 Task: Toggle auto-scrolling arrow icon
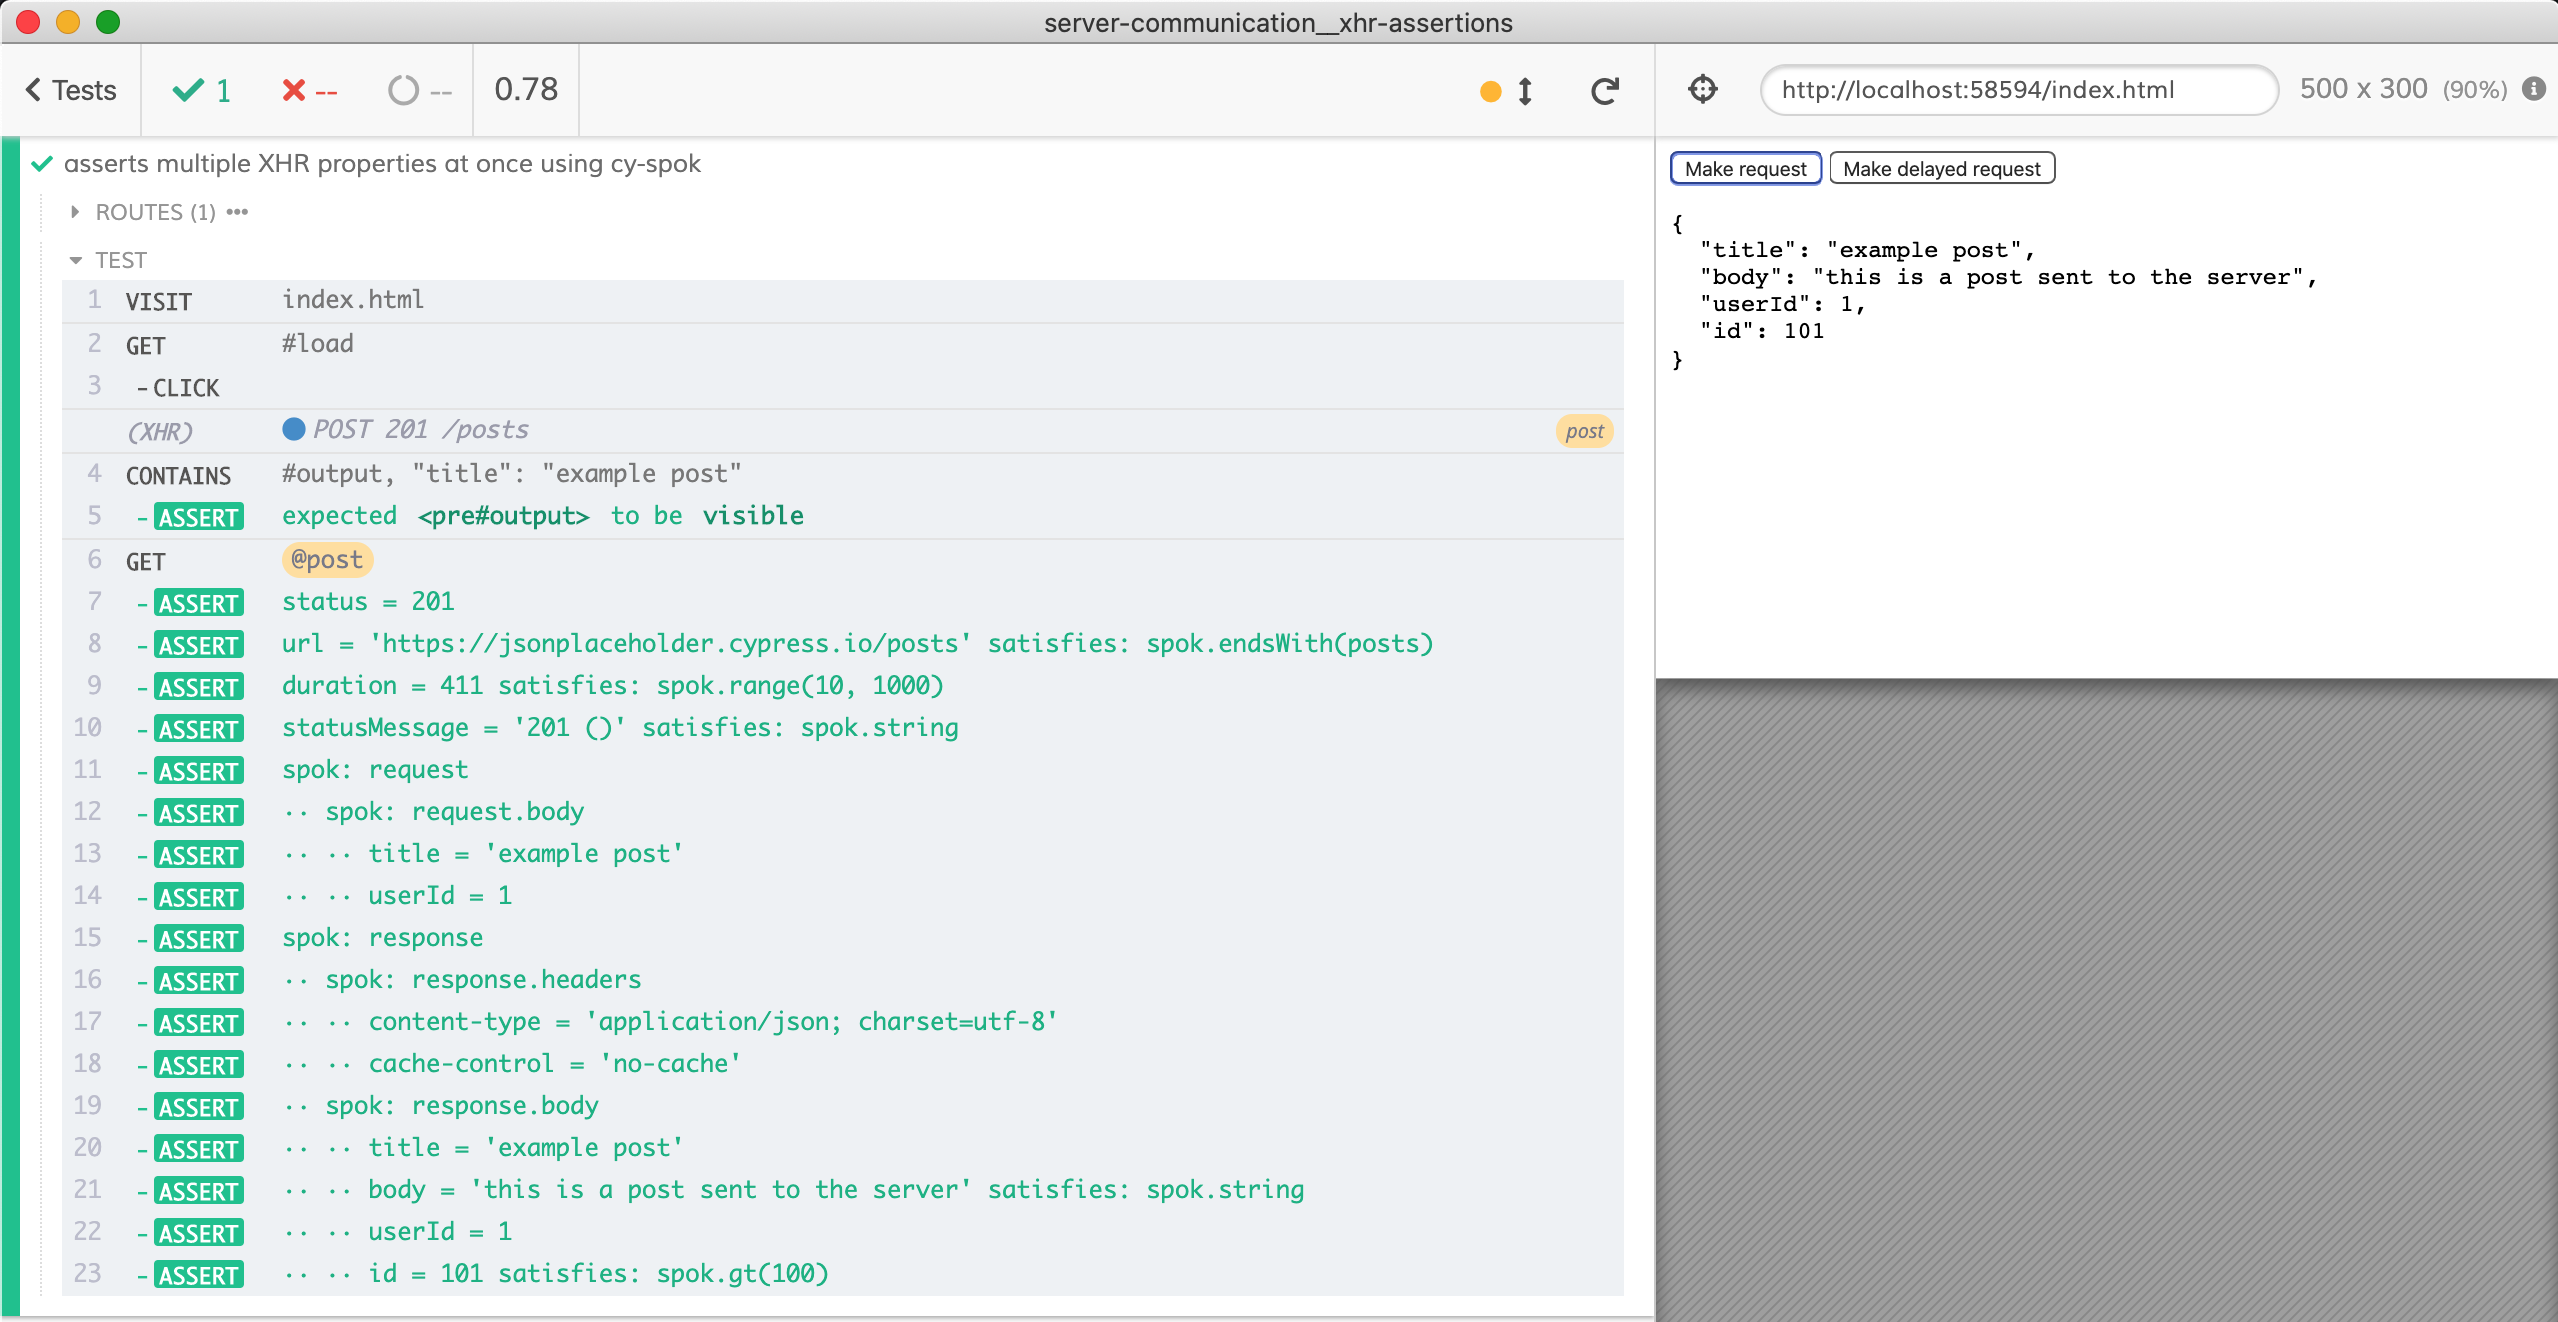[x=1525, y=91]
